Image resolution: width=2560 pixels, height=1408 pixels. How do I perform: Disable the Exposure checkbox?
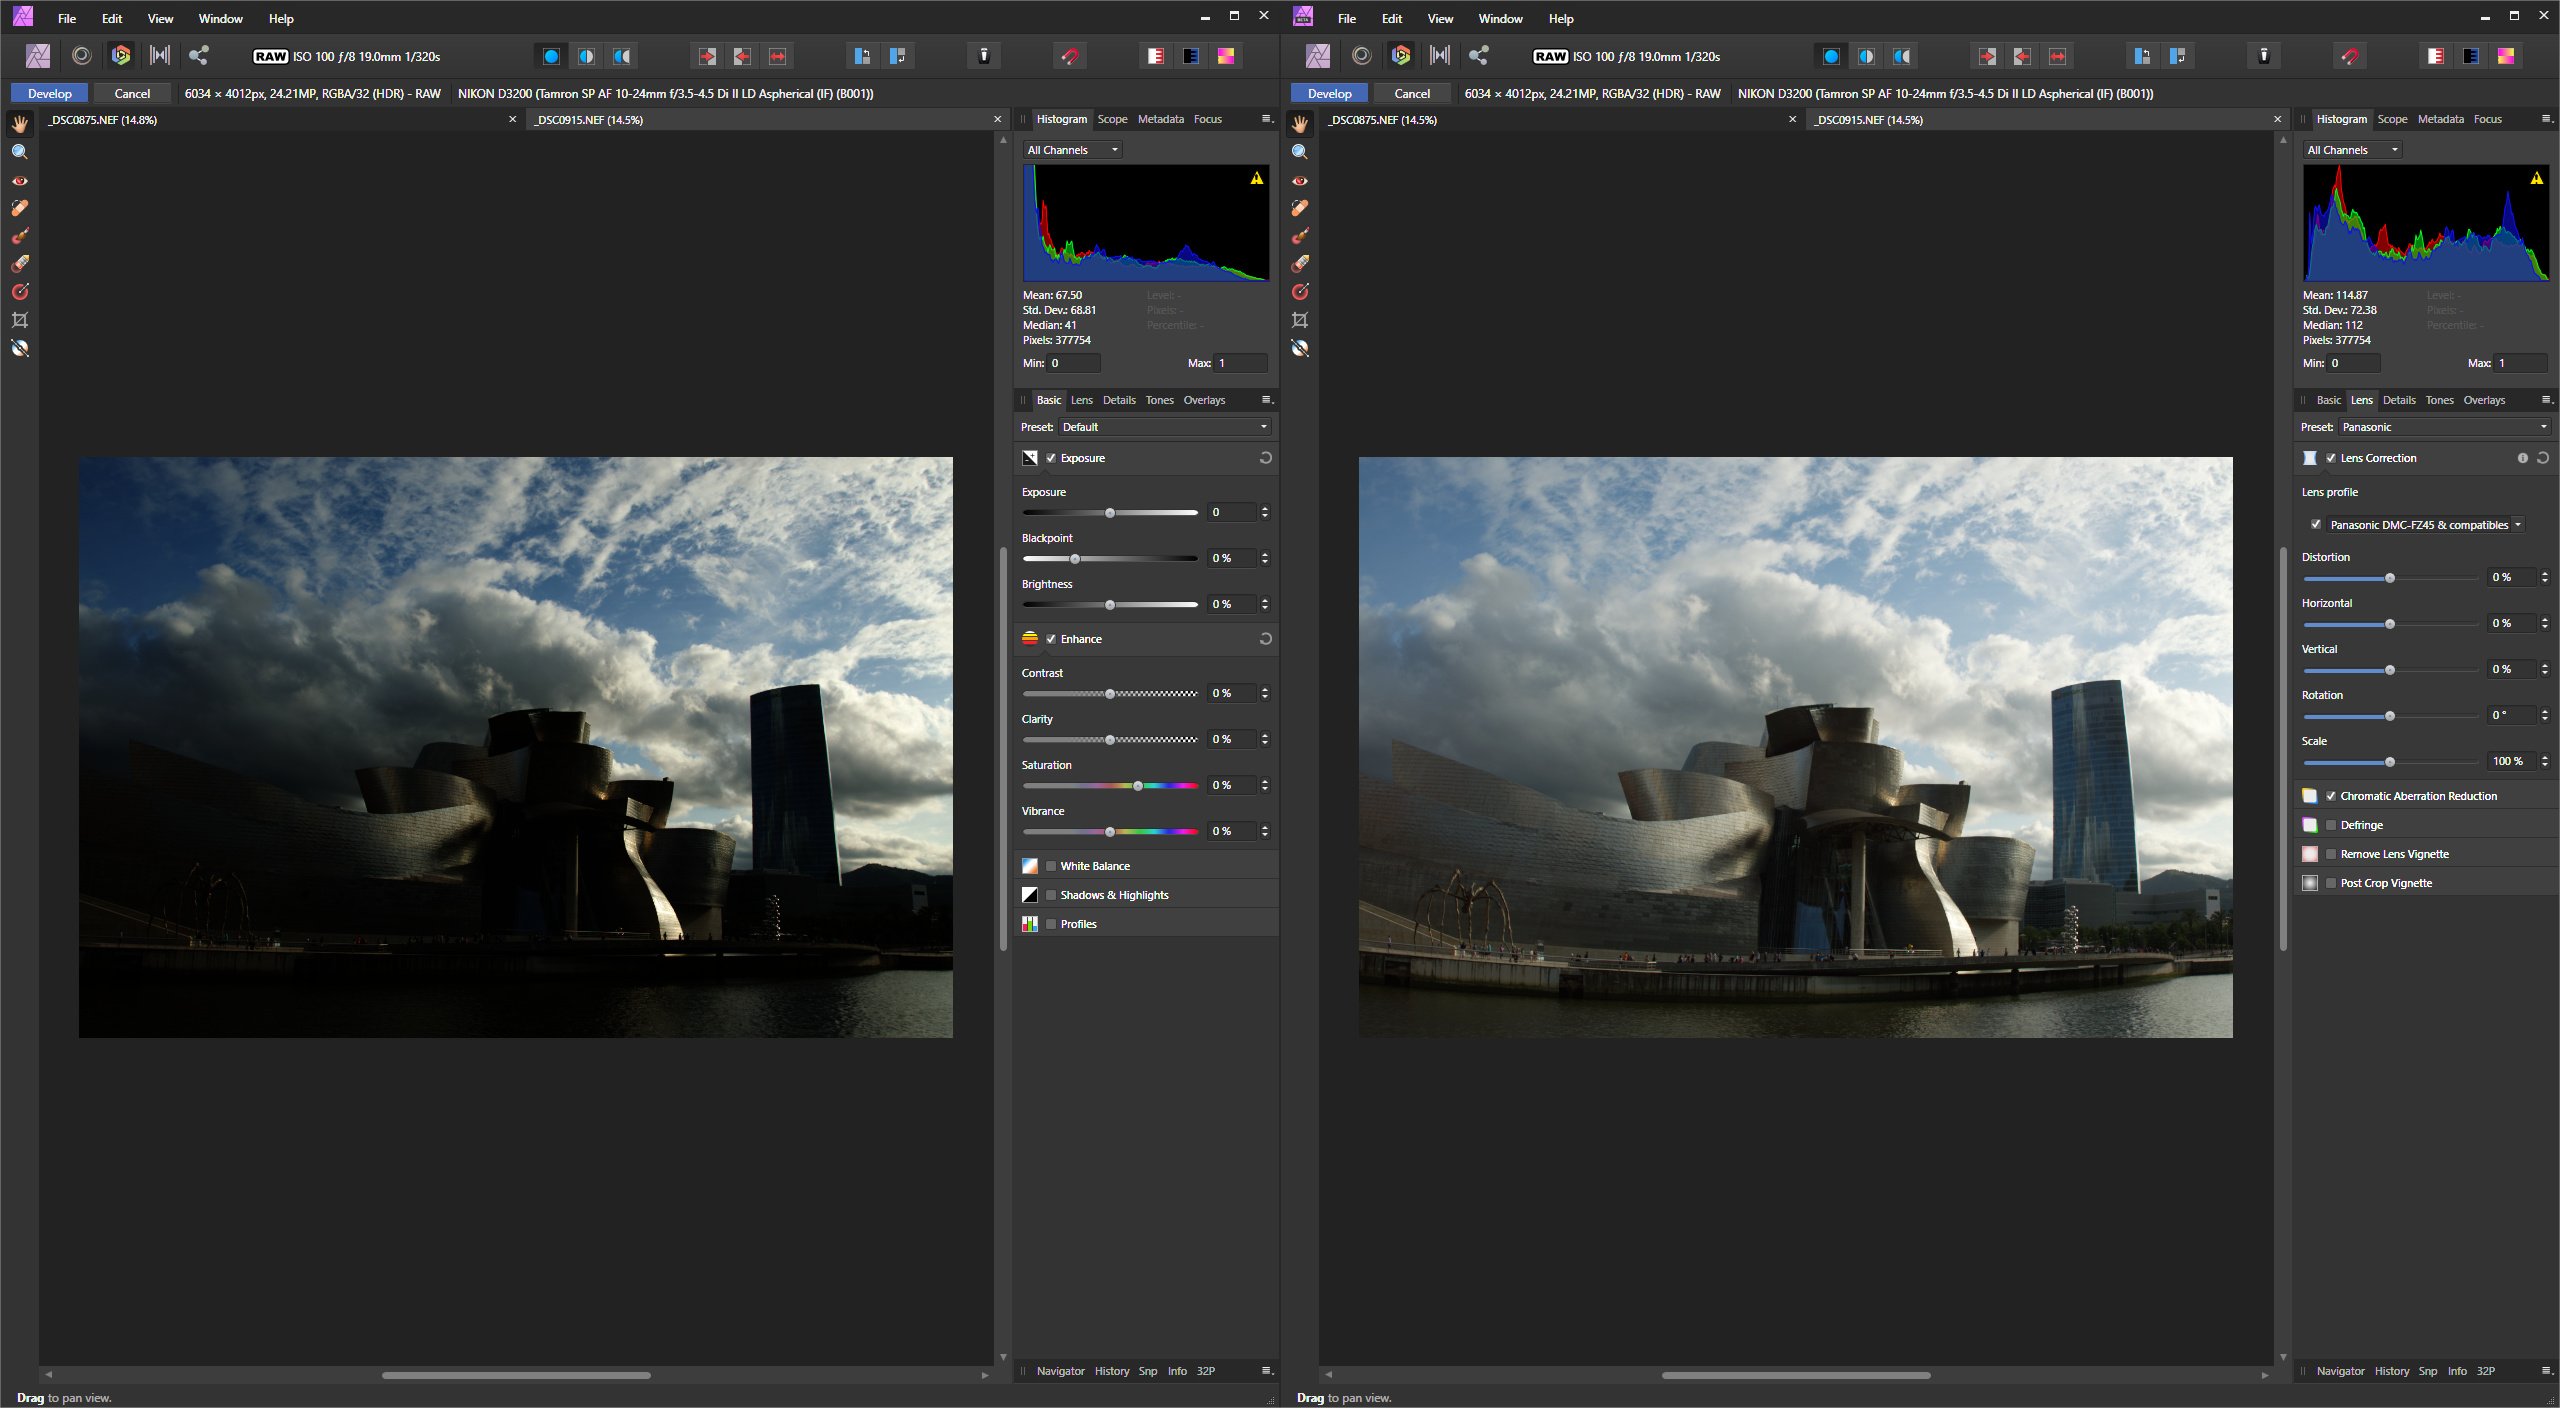[1051, 458]
